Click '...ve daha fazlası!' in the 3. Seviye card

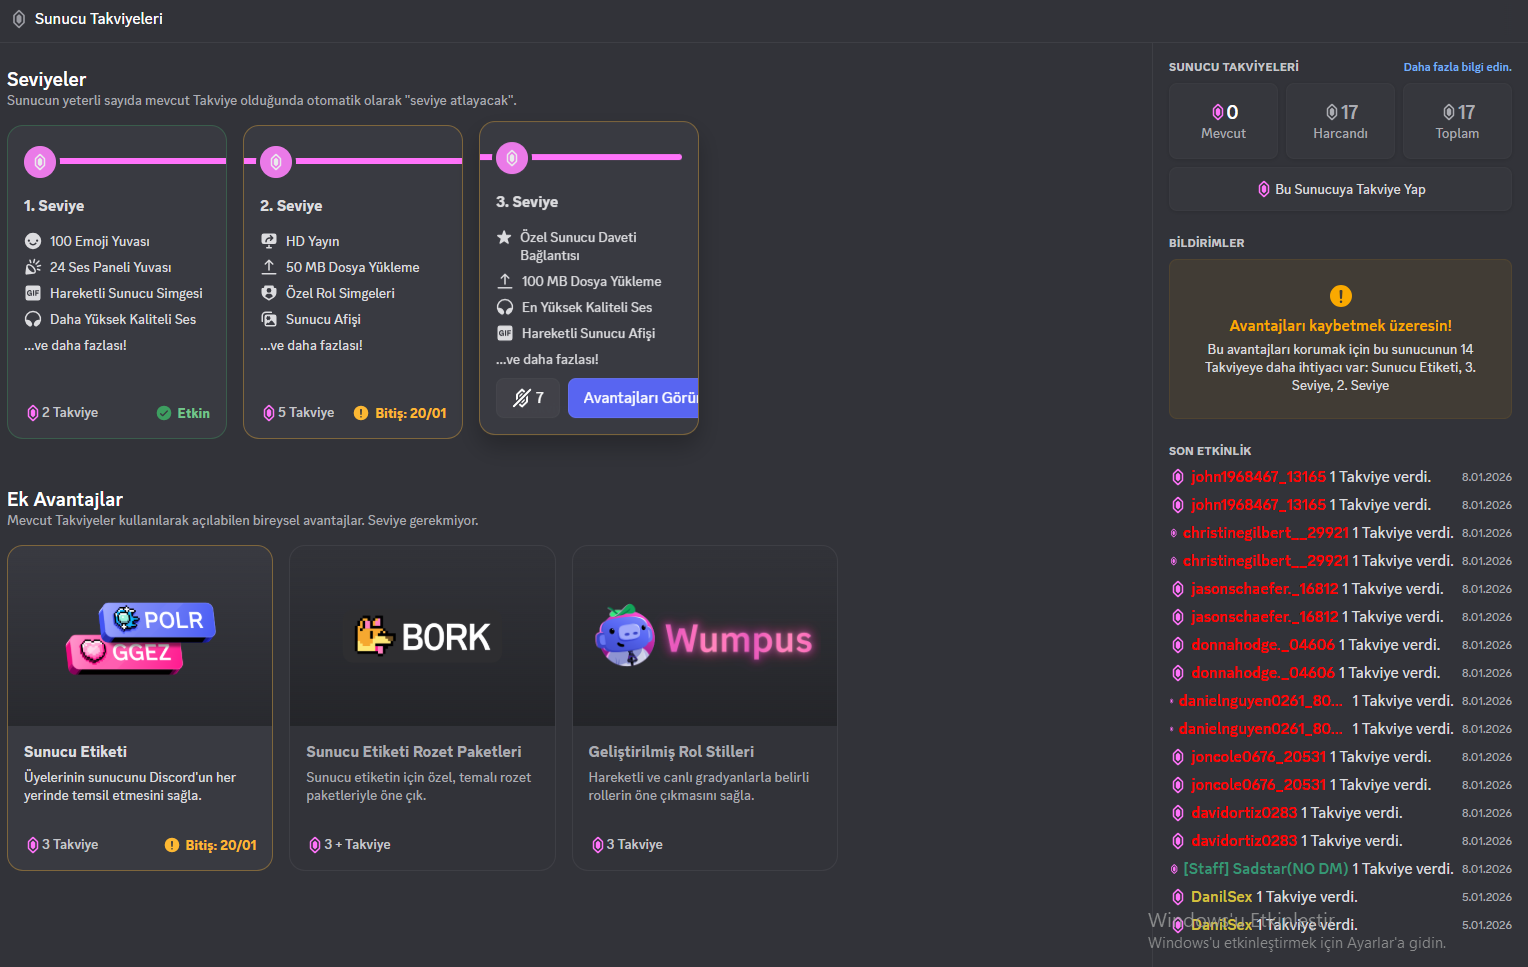pyautogui.click(x=547, y=359)
